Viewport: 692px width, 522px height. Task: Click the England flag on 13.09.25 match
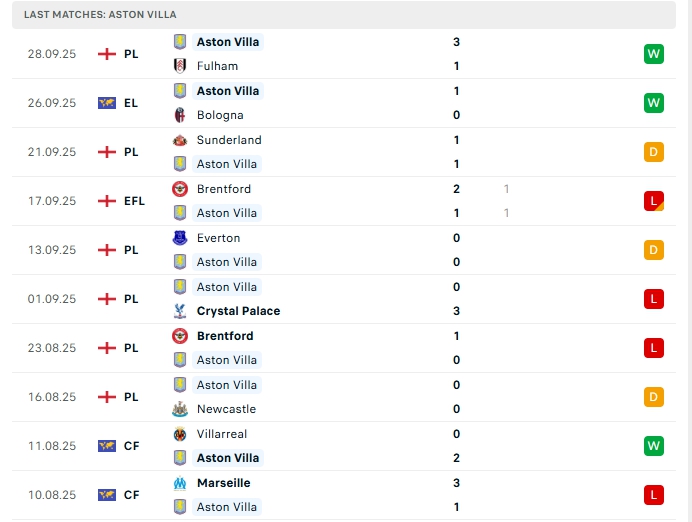point(107,250)
